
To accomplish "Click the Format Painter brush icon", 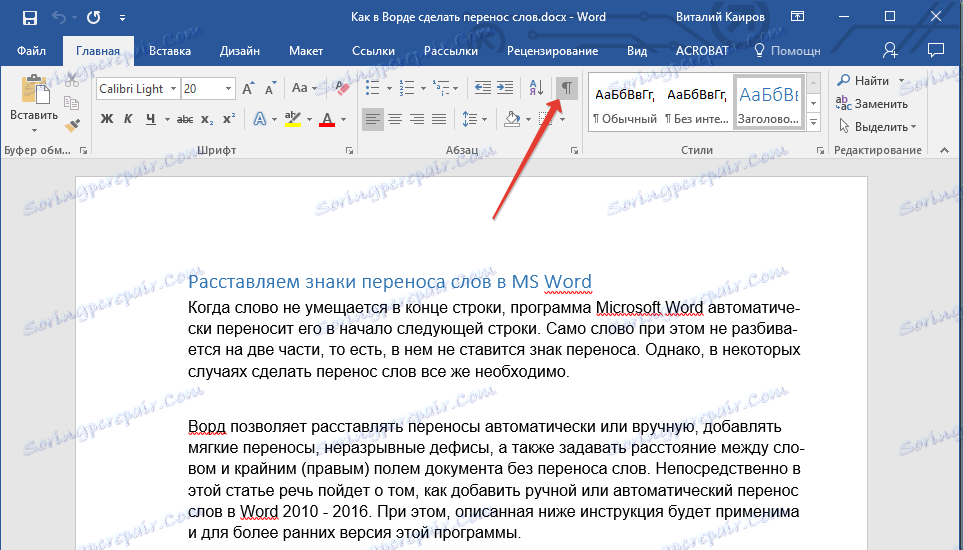I will [x=71, y=125].
